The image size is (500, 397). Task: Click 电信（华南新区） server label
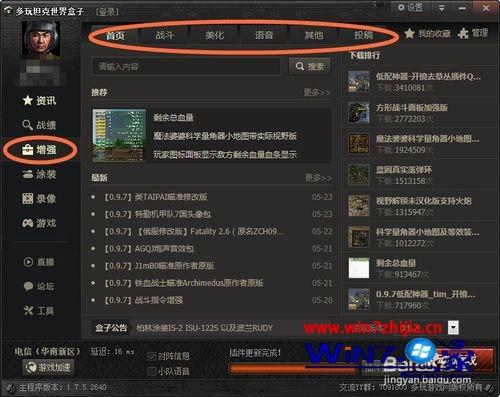pos(47,351)
